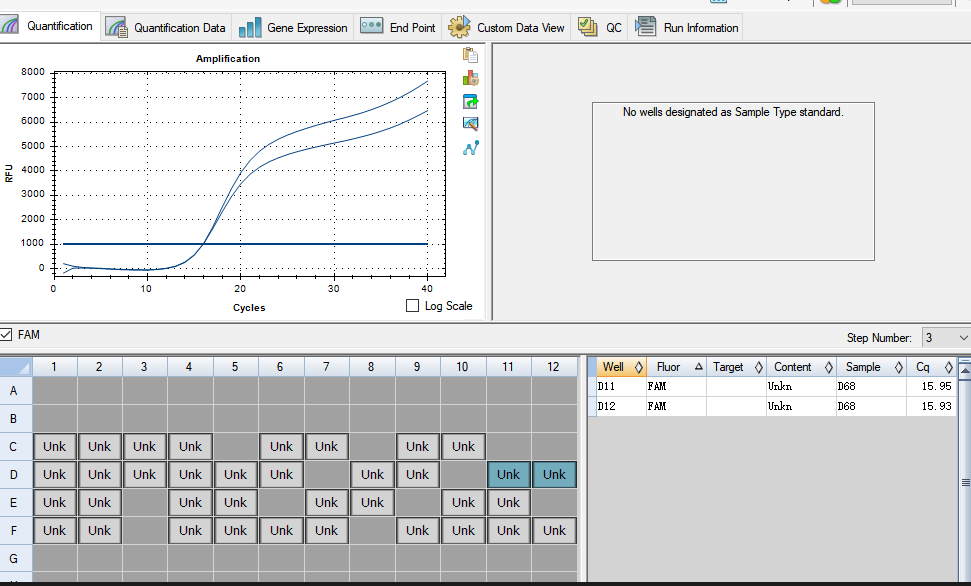971x586 pixels.
Task: Click QC tab checkmark icon
Action: [x=587, y=27]
